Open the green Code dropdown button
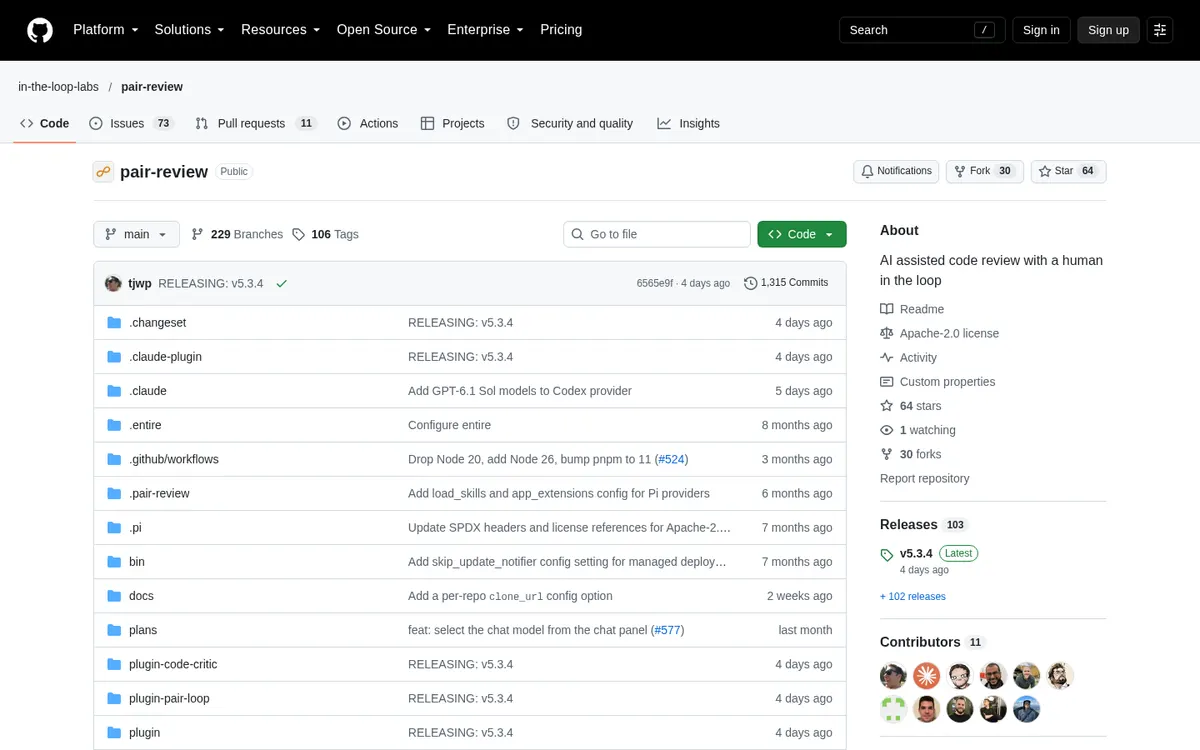This screenshot has width=1200, height=750. tap(802, 234)
